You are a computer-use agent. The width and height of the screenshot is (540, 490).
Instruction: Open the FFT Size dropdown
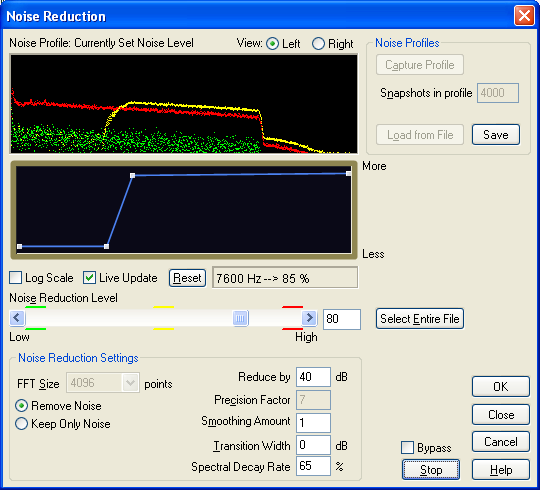[x=130, y=383]
